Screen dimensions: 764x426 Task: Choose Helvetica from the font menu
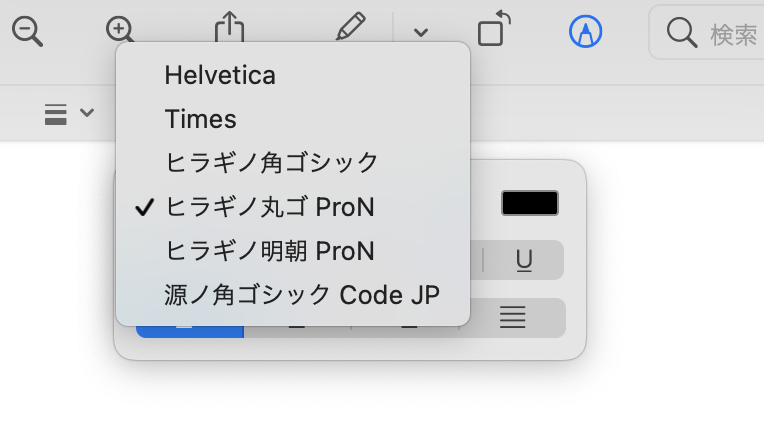[x=220, y=75]
